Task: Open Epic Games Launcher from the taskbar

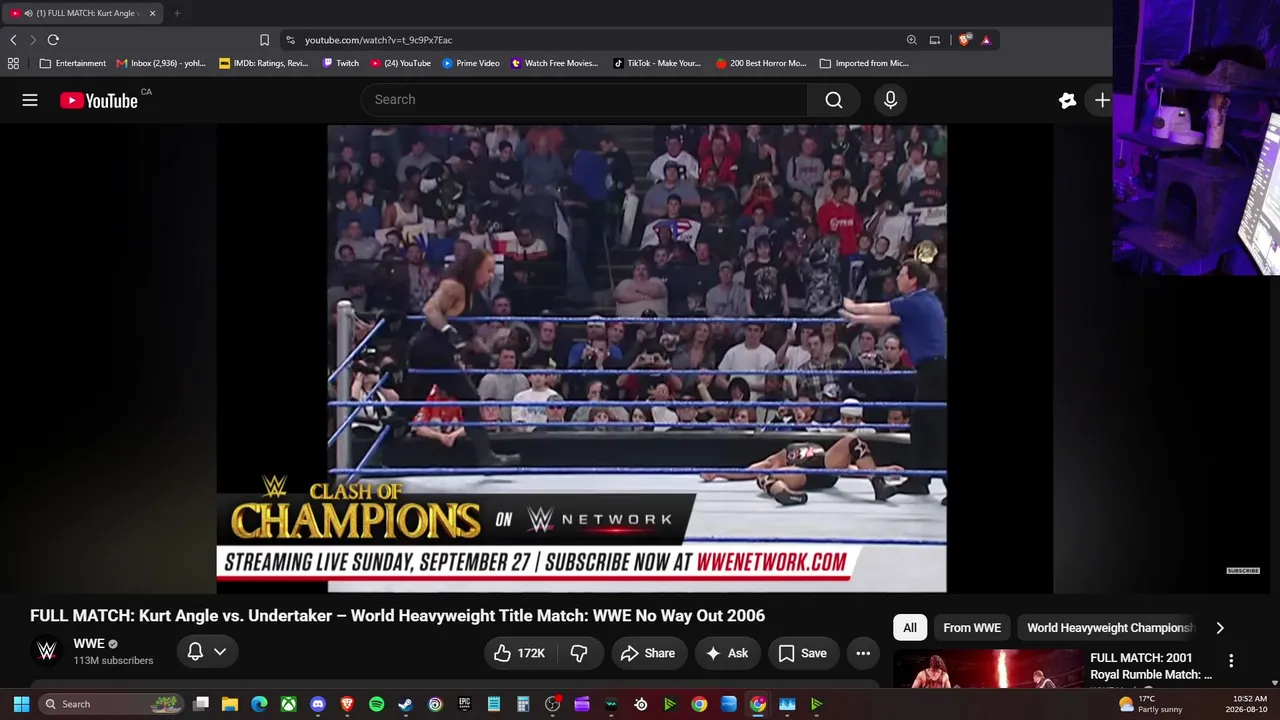Action: pyautogui.click(x=464, y=704)
